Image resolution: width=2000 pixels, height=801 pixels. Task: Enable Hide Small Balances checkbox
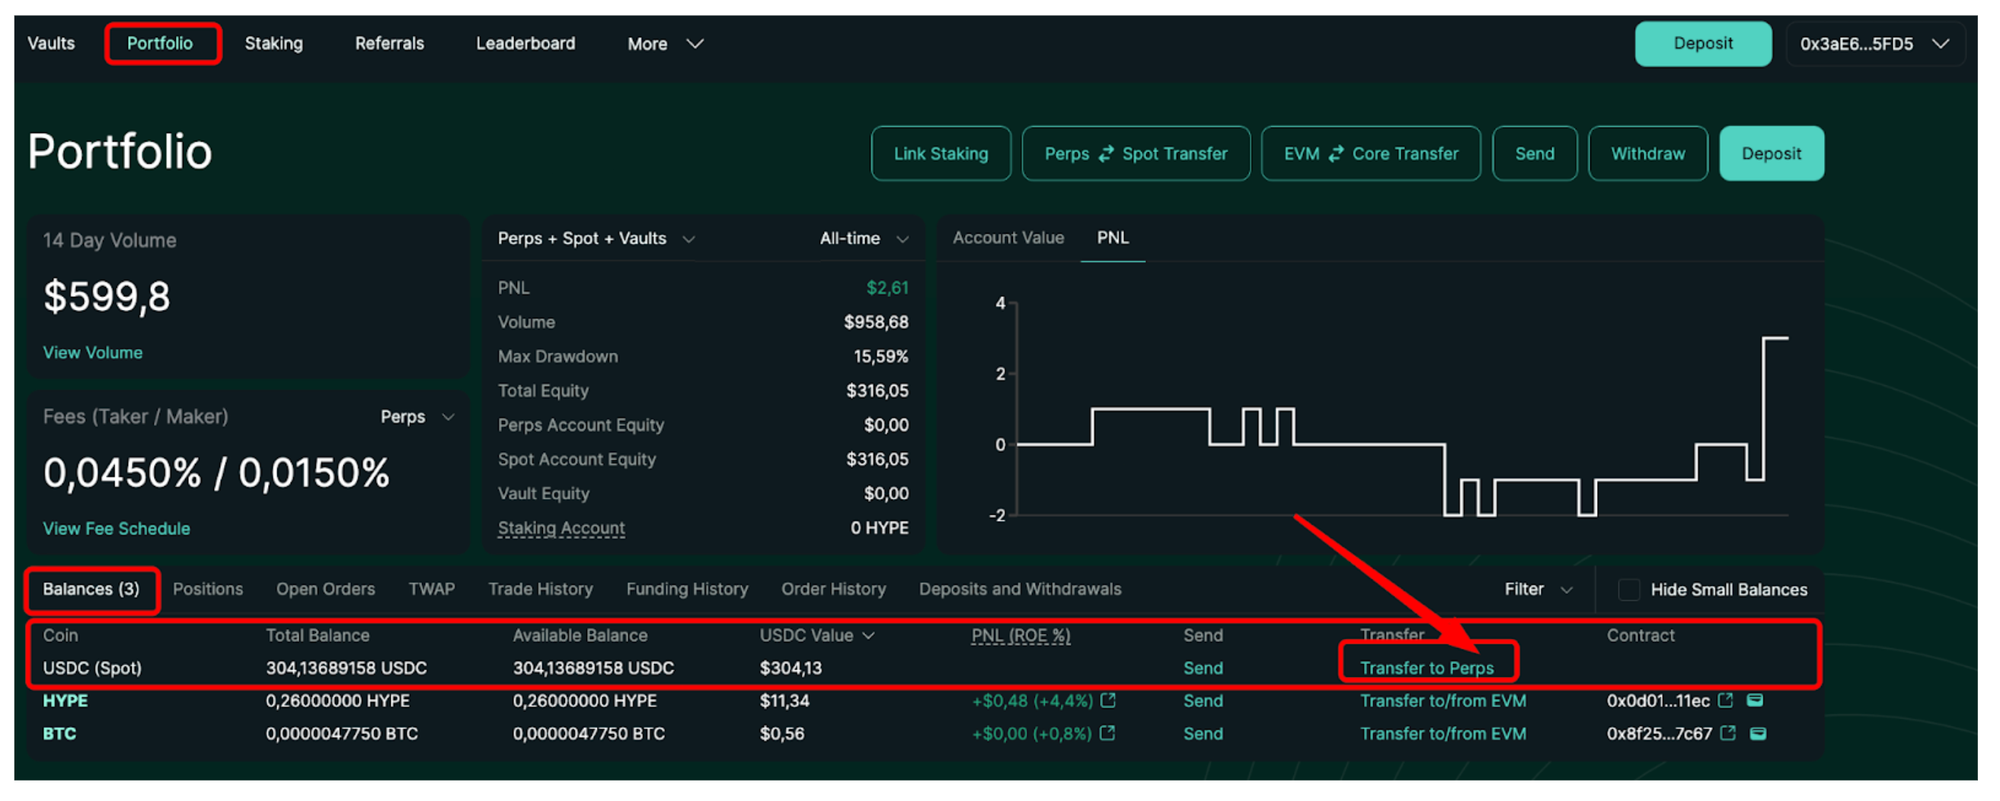pyautogui.click(x=1629, y=590)
